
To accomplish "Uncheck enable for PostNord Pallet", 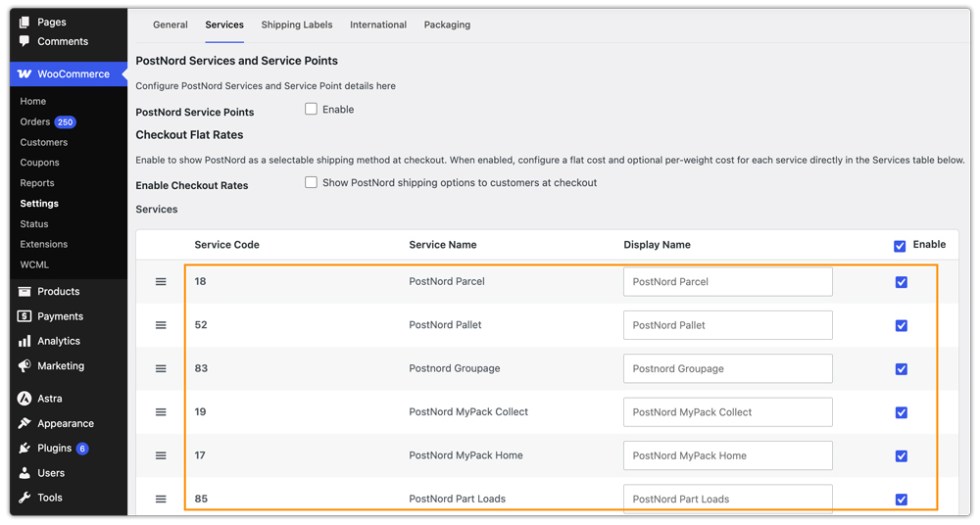I will click(901, 325).
